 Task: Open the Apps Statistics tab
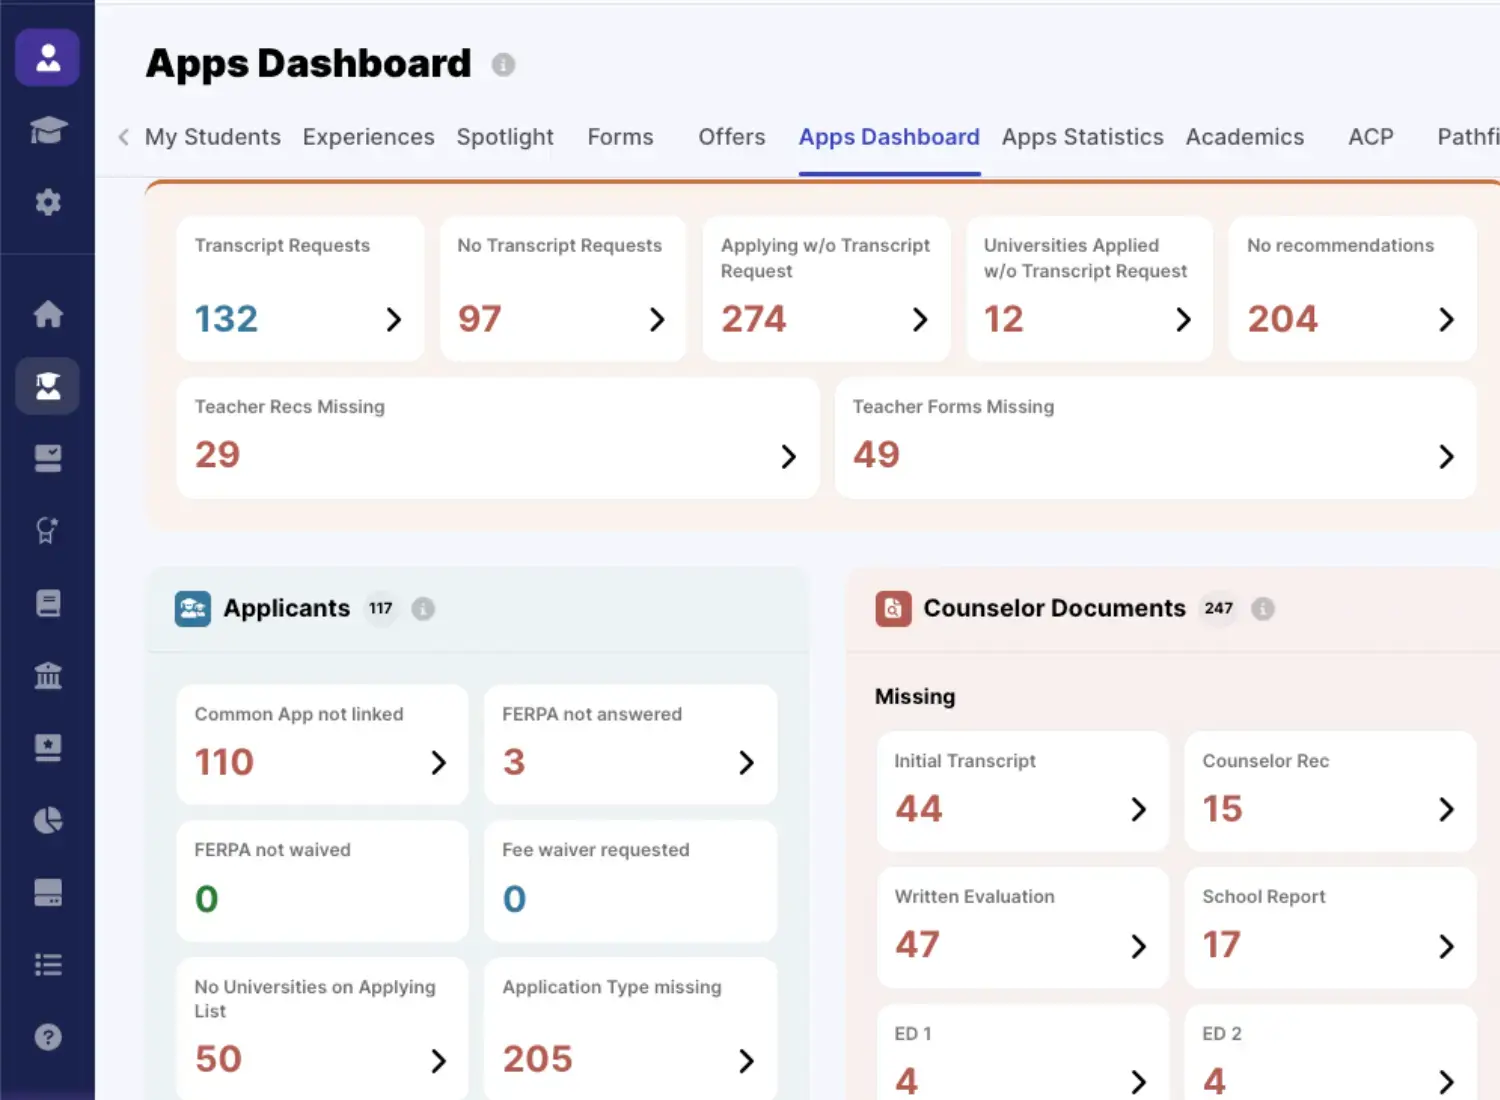pyautogui.click(x=1083, y=137)
